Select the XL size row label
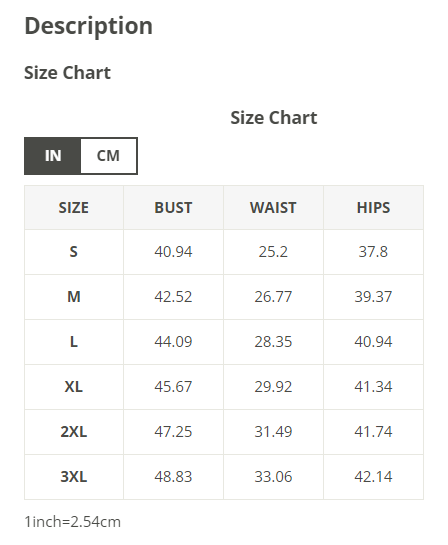The width and height of the screenshot is (448, 545). (x=74, y=387)
